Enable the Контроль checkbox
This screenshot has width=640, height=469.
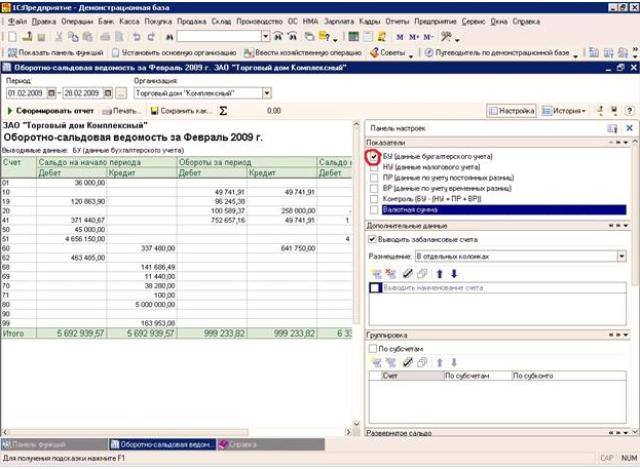pyautogui.click(x=373, y=199)
